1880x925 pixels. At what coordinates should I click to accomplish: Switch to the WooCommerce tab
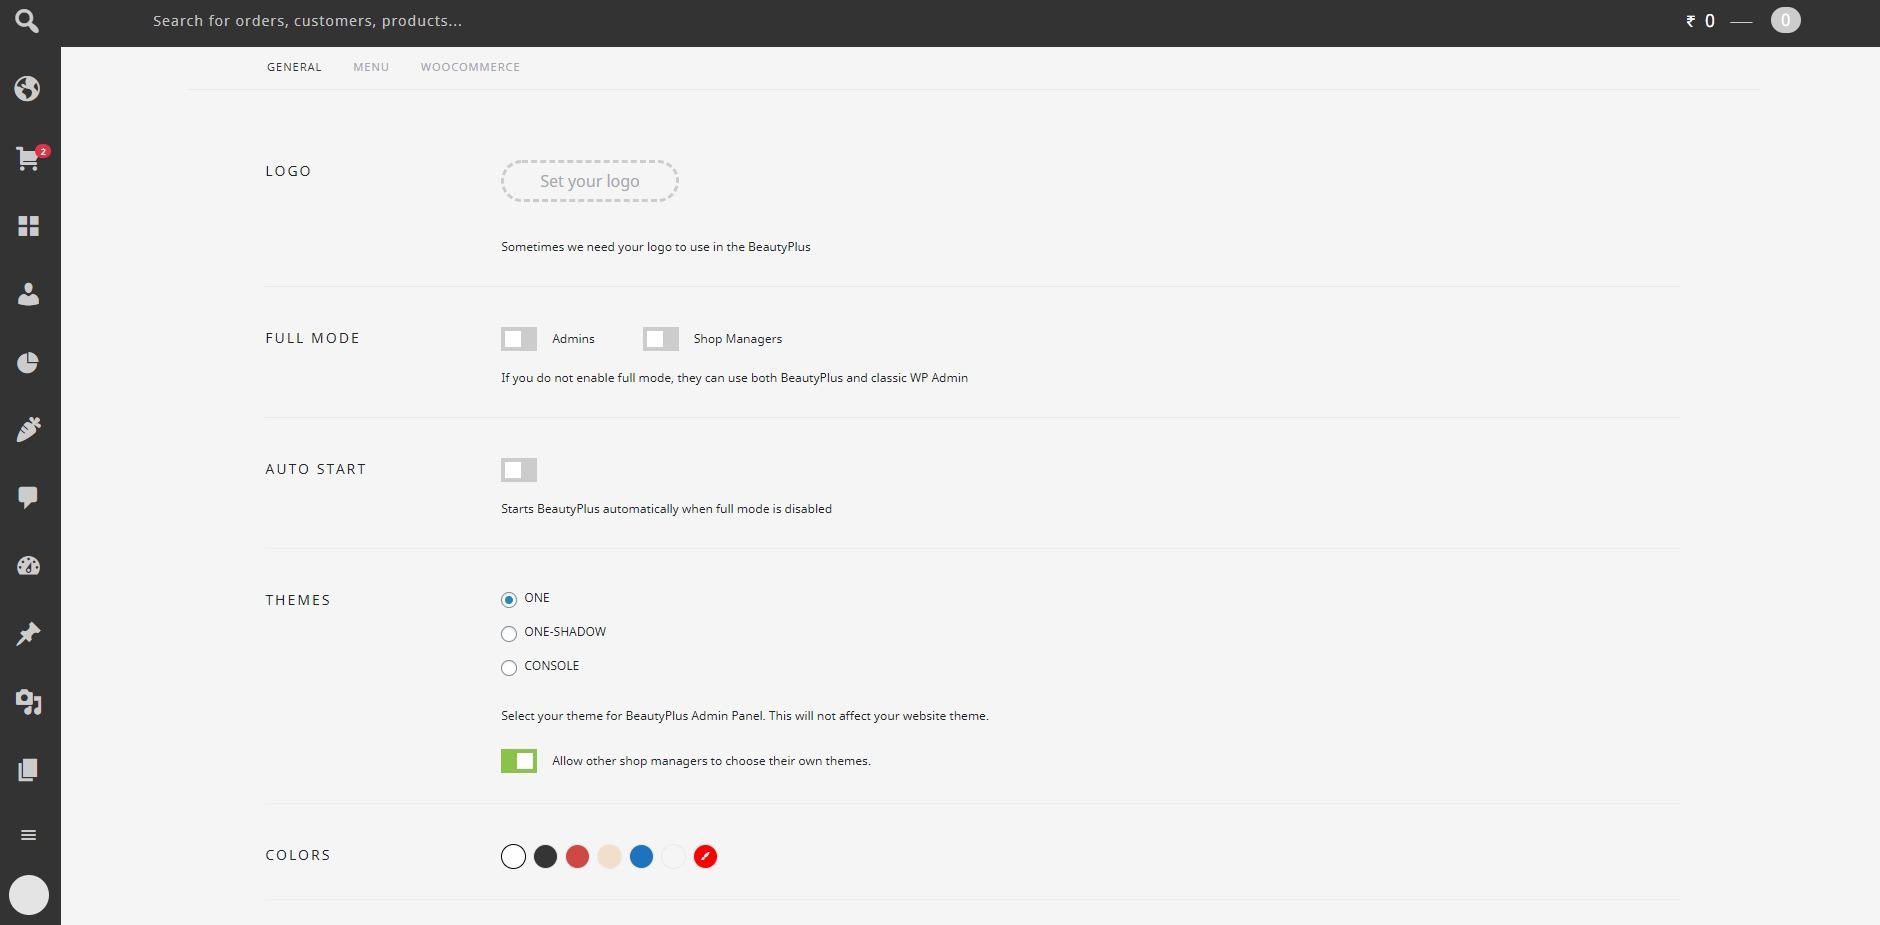pos(470,67)
